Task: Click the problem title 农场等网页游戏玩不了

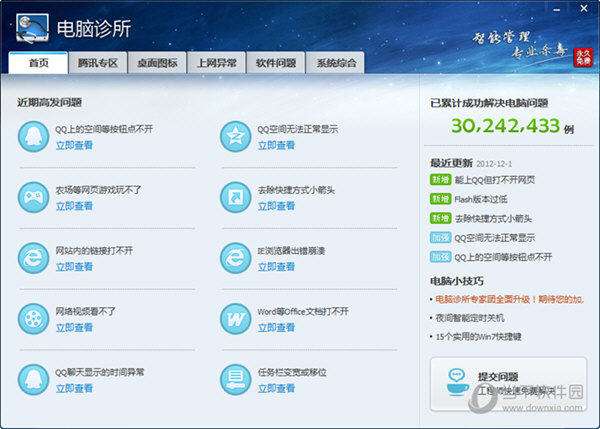Action: 98,190
